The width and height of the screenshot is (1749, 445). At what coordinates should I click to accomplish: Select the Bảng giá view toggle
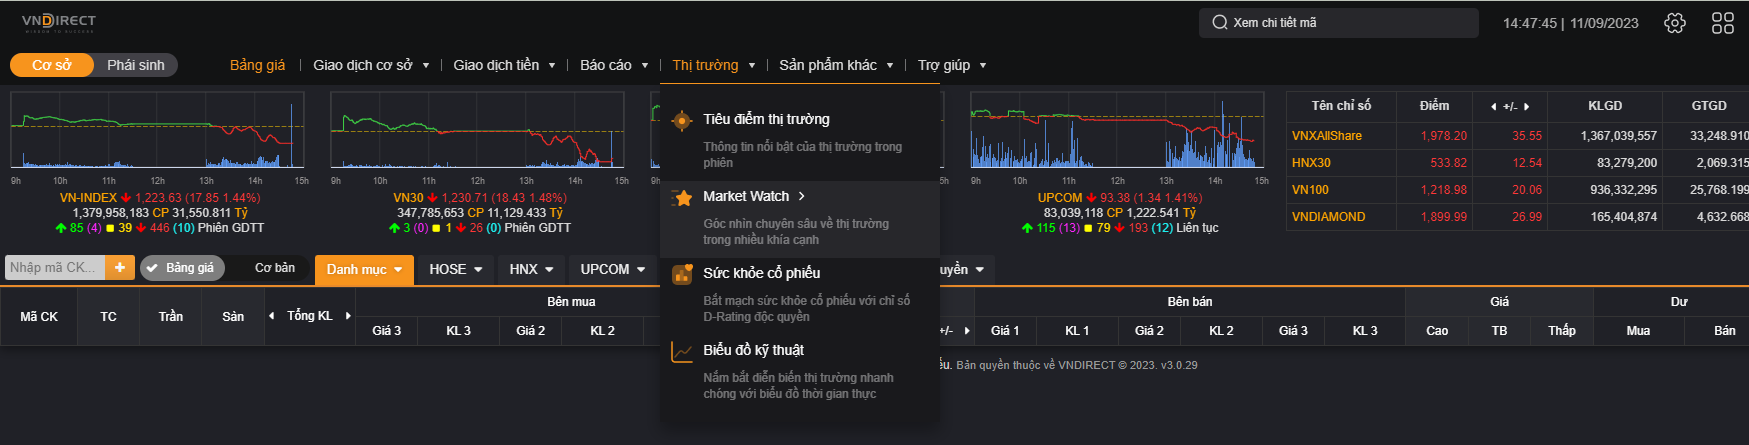point(181,268)
